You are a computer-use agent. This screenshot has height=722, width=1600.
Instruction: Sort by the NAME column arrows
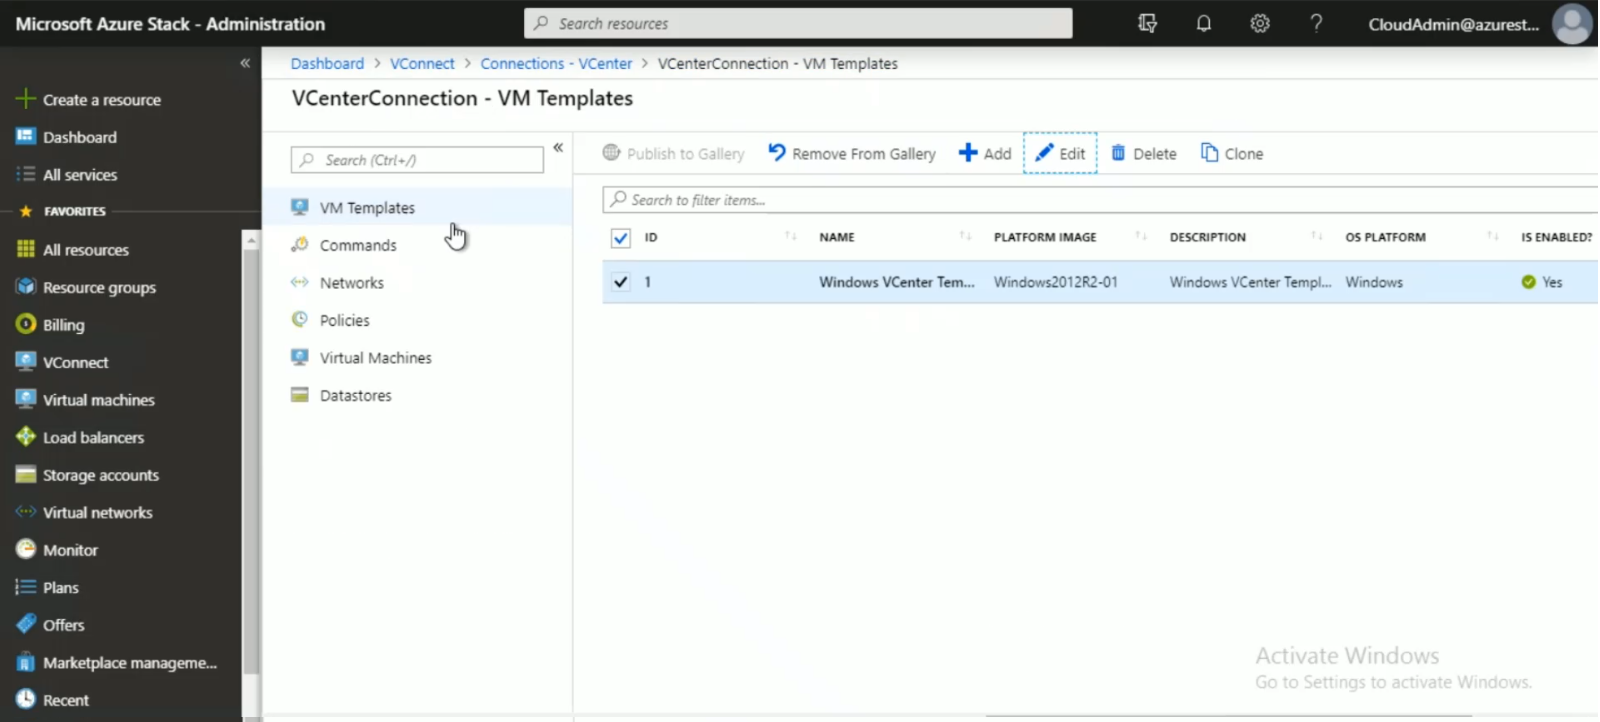point(965,236)
